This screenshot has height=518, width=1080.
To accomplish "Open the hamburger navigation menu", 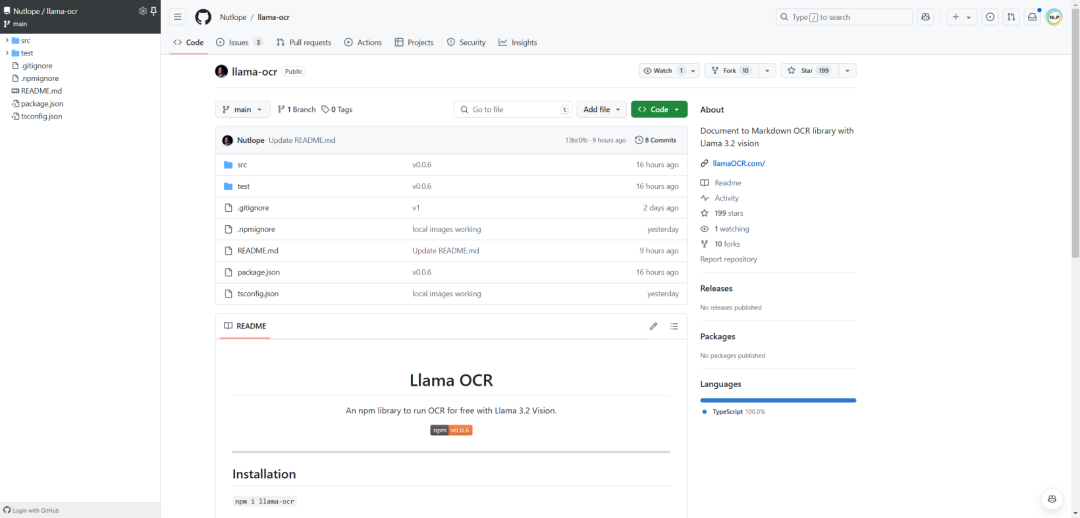I will (x=178, y=17).
